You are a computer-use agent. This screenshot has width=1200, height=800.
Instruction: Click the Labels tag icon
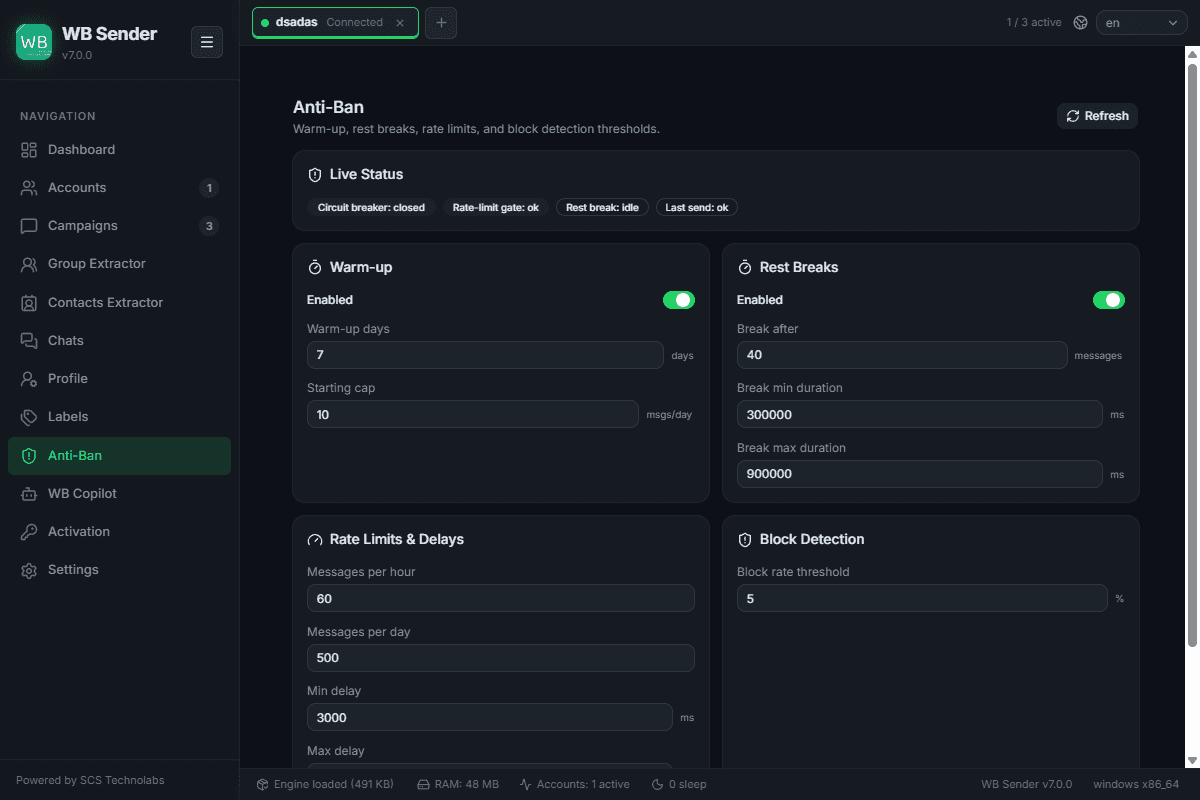(29, 417)
